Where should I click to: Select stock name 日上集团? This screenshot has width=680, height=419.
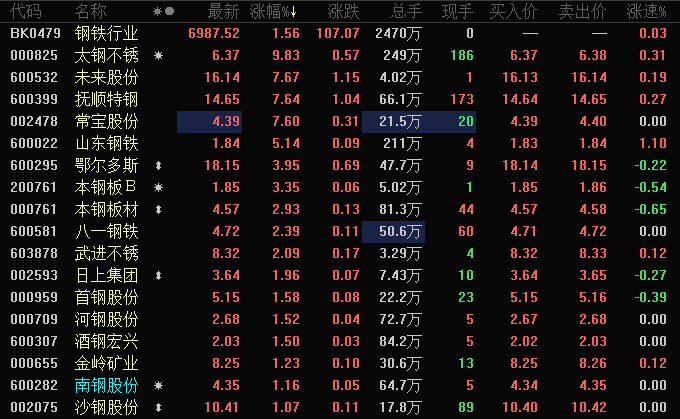(106, 275)
